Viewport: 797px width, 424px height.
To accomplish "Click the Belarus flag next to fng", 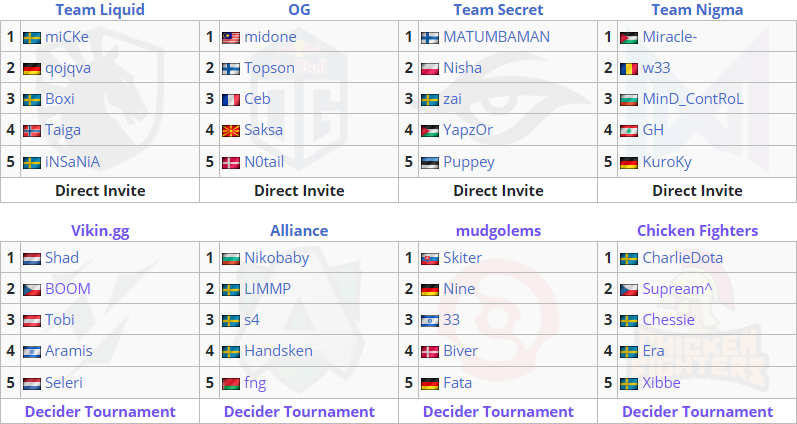I will (x=231, y=383).
